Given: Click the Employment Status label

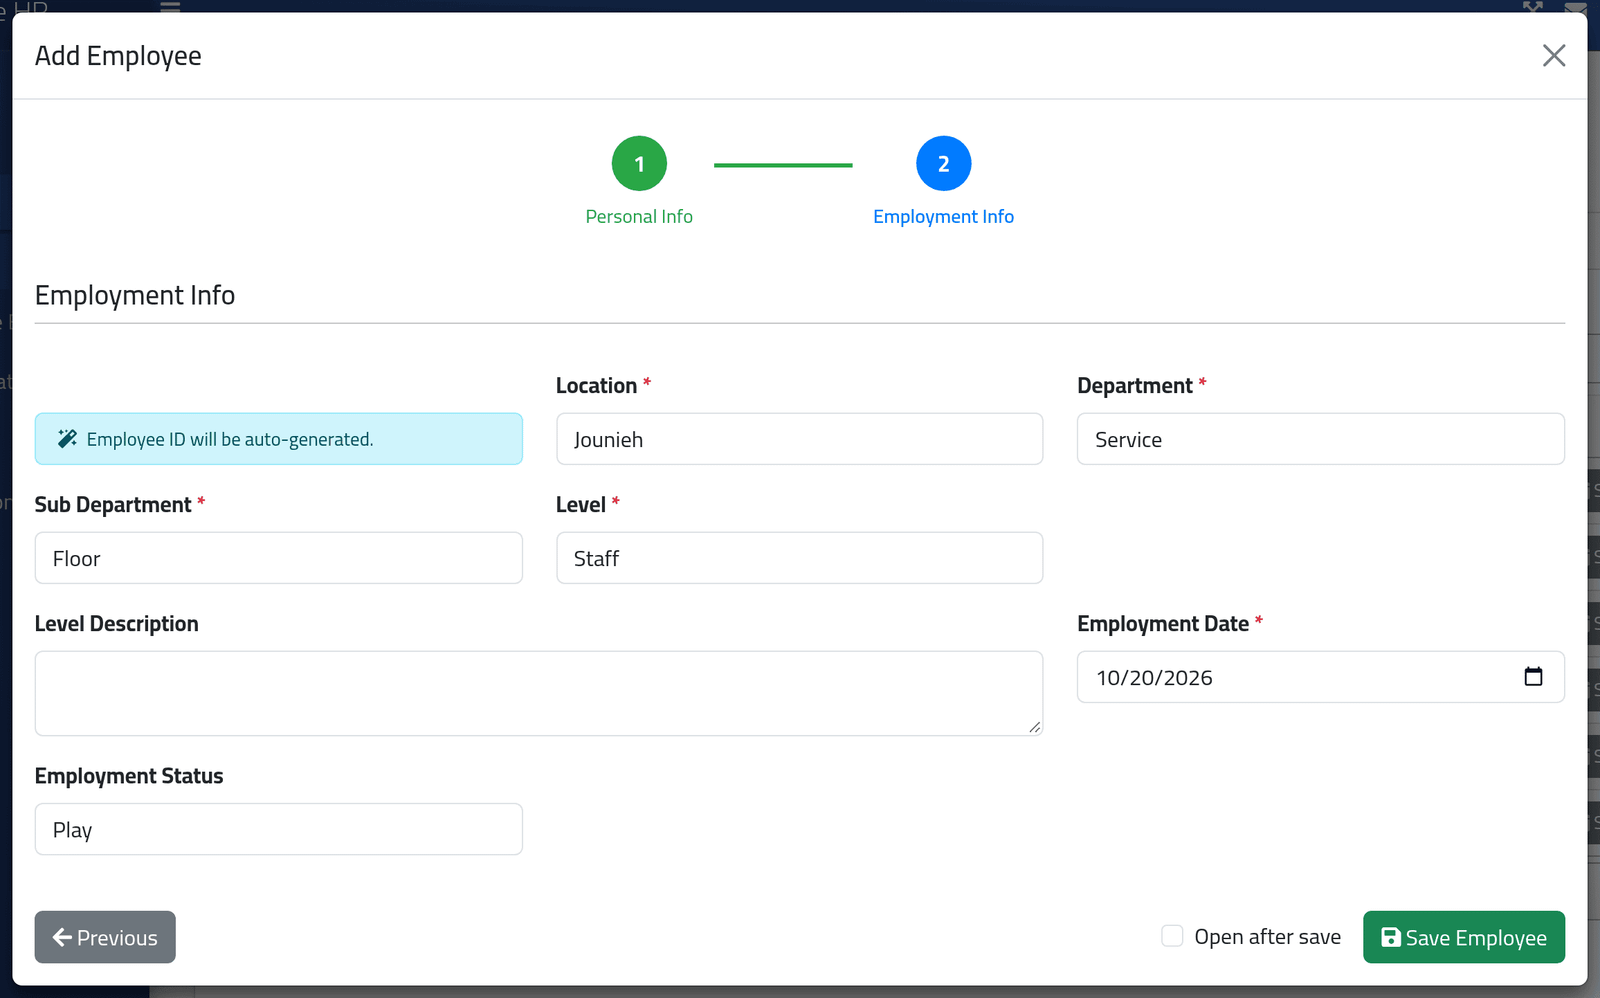Looking at the screenshot, I should point(129,776).
